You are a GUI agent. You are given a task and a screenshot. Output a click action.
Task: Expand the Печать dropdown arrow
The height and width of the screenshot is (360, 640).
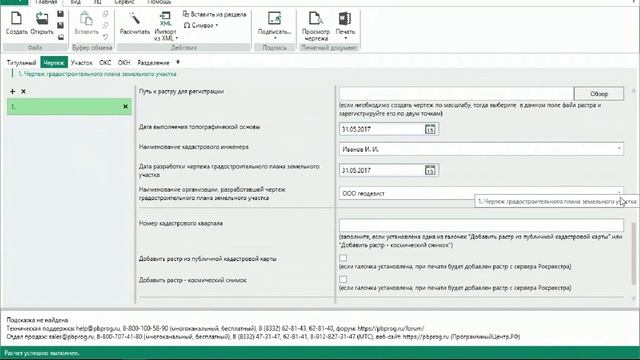tap(345, 38)
